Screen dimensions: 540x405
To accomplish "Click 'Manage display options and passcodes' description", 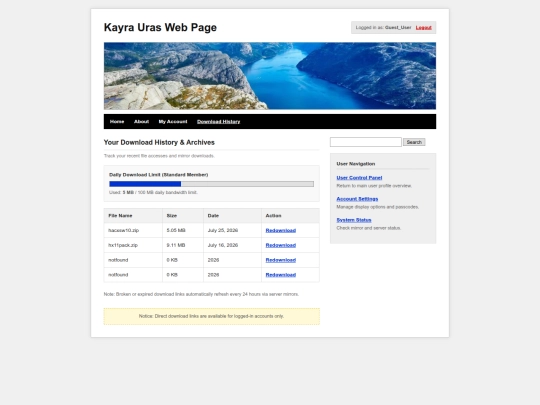I will (x=377, y=207).
